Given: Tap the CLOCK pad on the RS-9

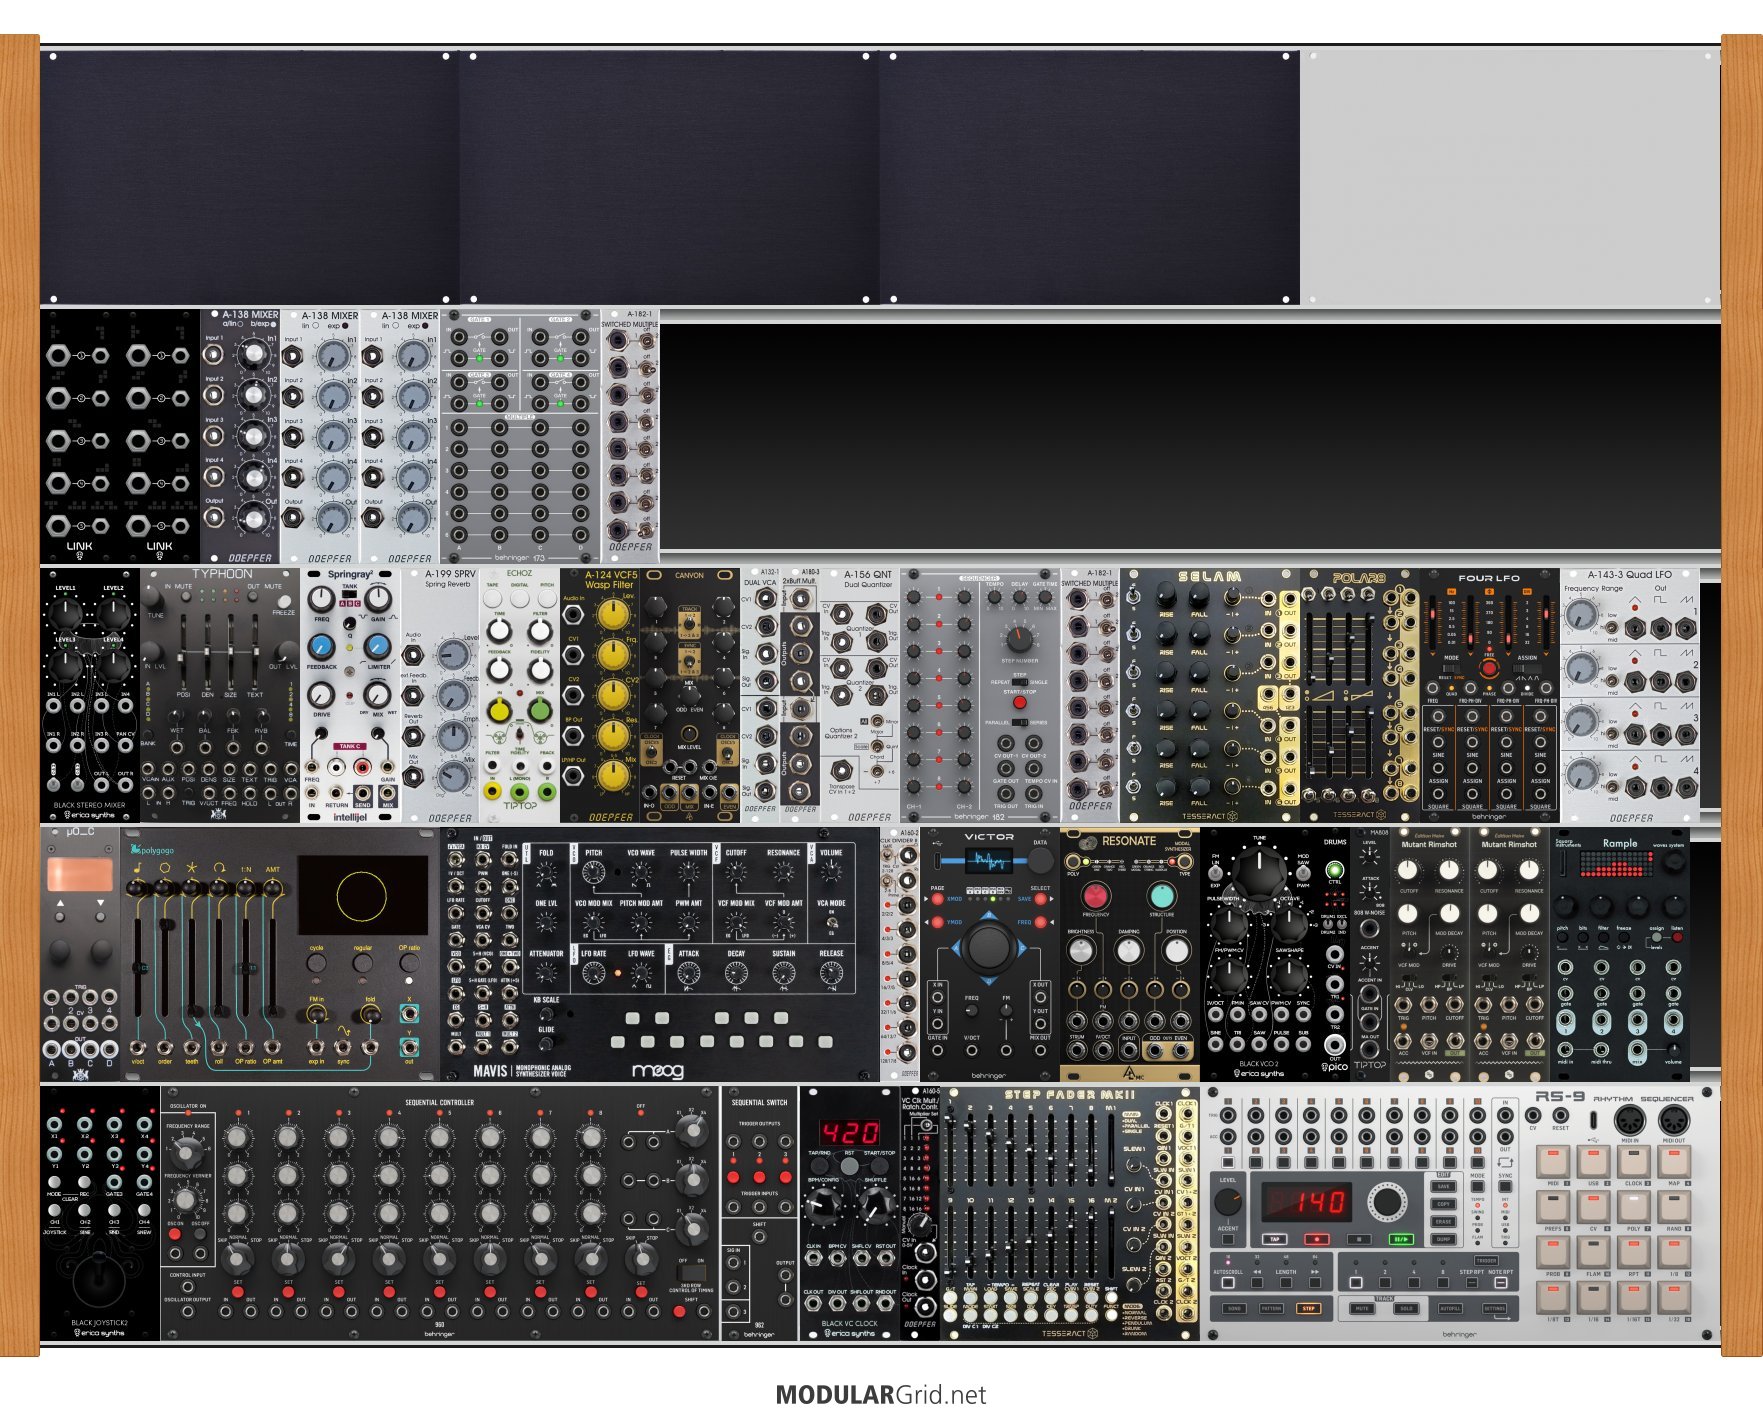Looking at the screenshot, I should pyautogui.click(x=1633, y=1162).
